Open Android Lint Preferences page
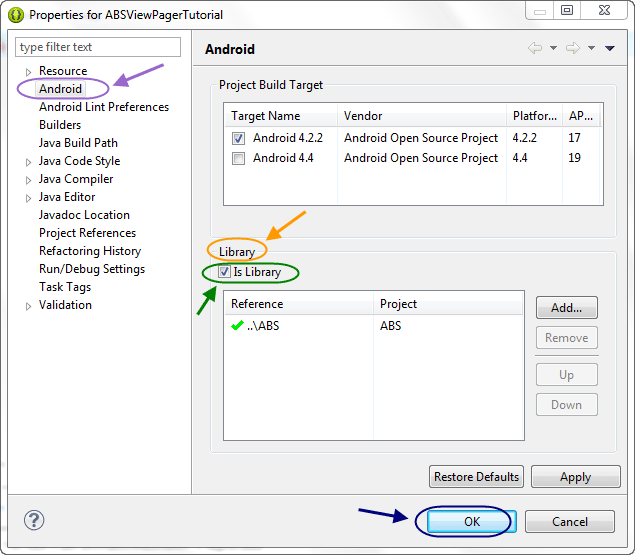Screen dimensions: 635x555 click(x=104, y=107)
